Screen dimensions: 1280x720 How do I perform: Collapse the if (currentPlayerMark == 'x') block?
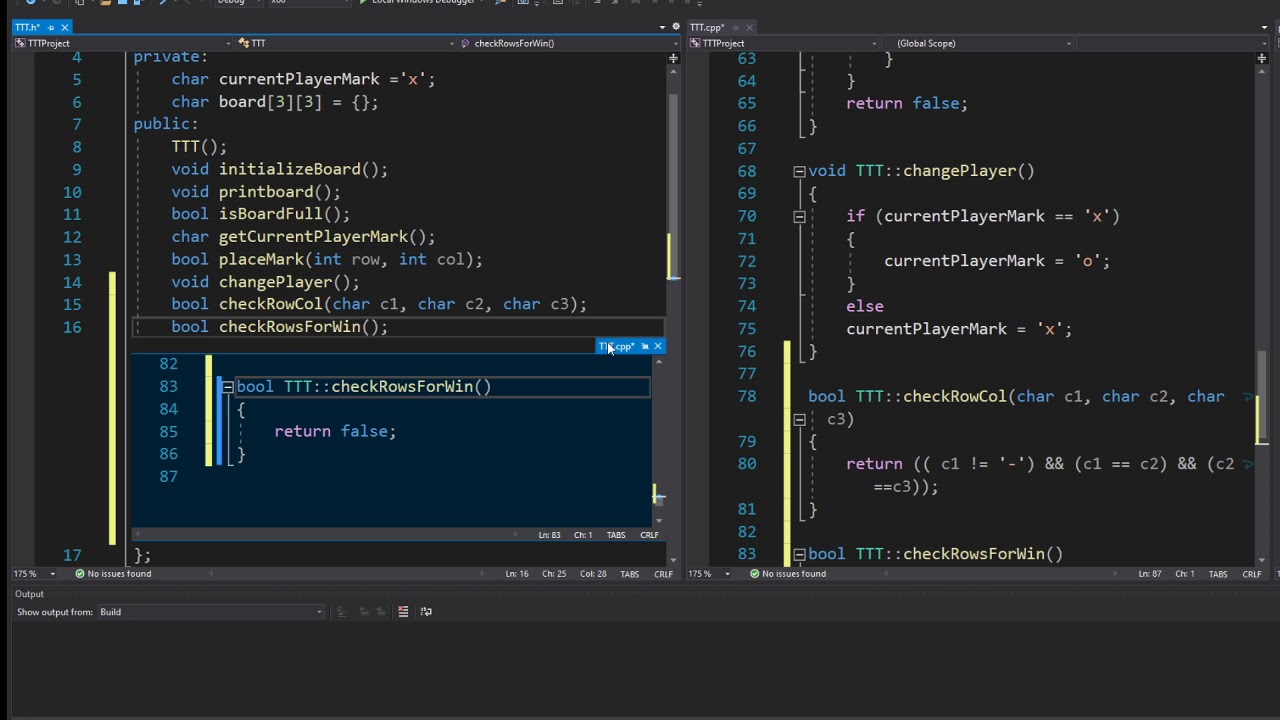point(799,217)
